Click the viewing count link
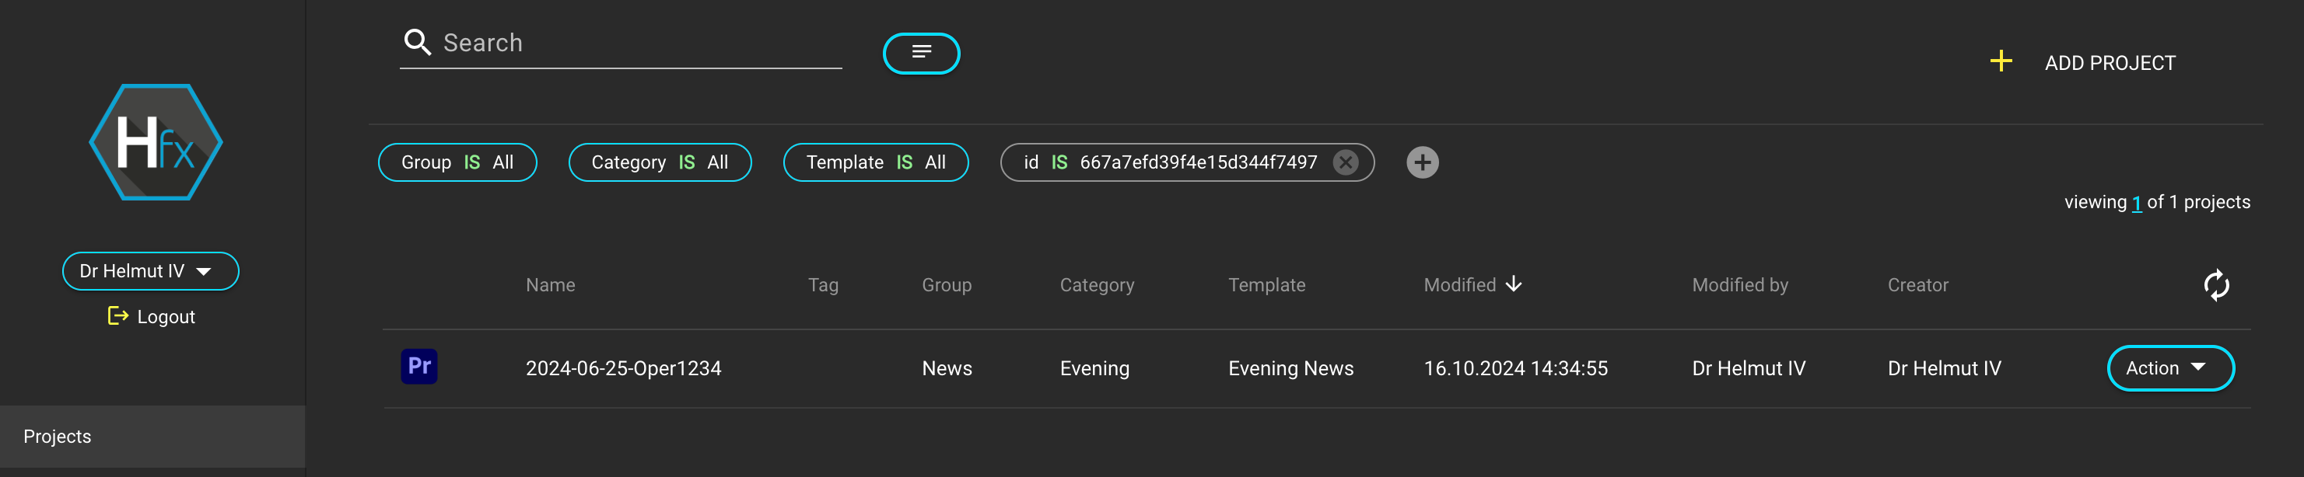 2136,203
